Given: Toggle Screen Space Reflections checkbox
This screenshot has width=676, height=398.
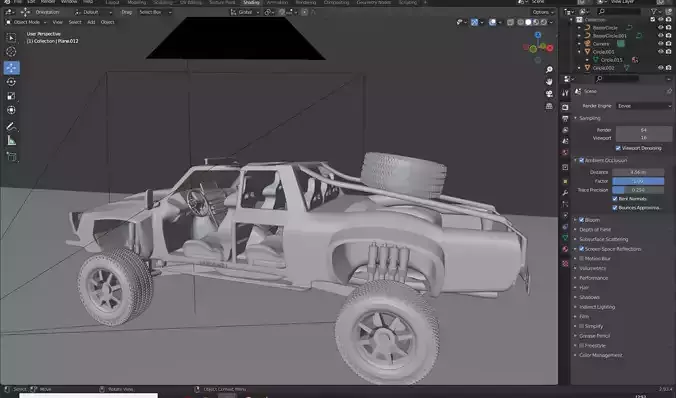Looking at the screenshot, I should (x=582, y=249).
